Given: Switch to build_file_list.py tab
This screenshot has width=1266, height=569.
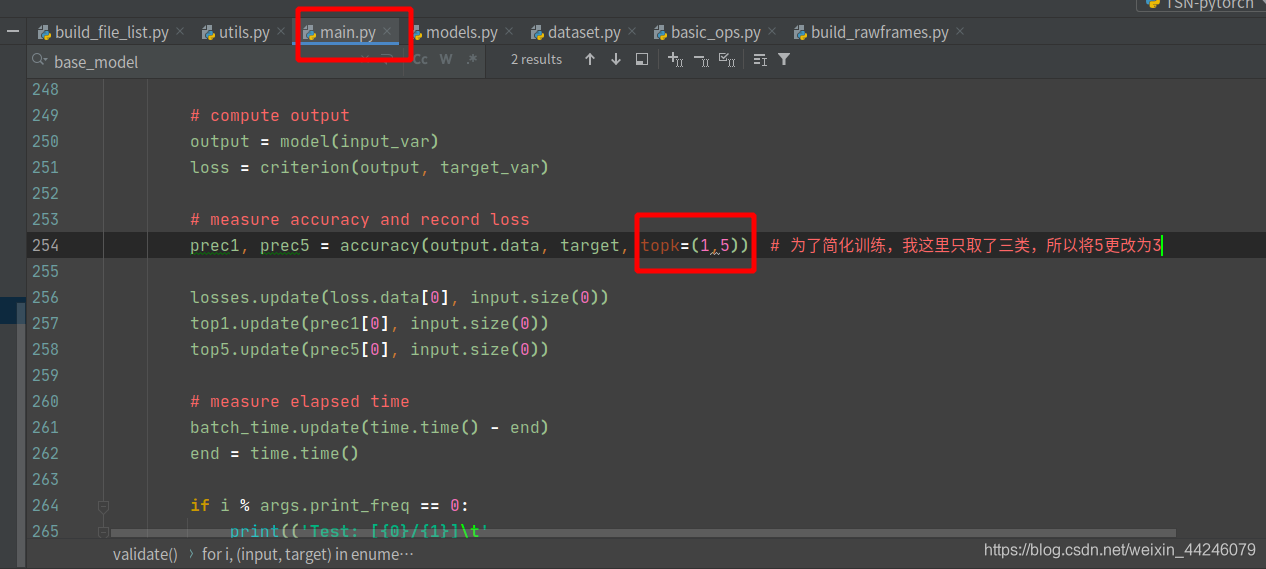Looking at the screenshot, I should click(x=112, y=32).
